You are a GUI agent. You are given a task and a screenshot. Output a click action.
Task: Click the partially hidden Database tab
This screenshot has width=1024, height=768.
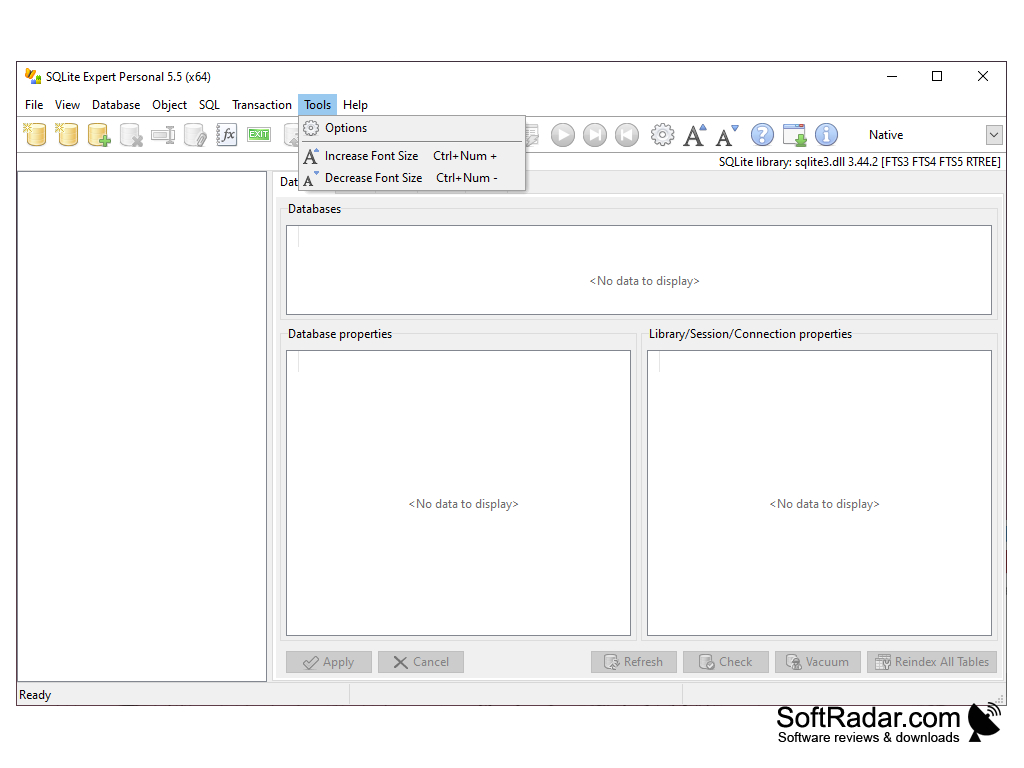click(x=288, y=182)
